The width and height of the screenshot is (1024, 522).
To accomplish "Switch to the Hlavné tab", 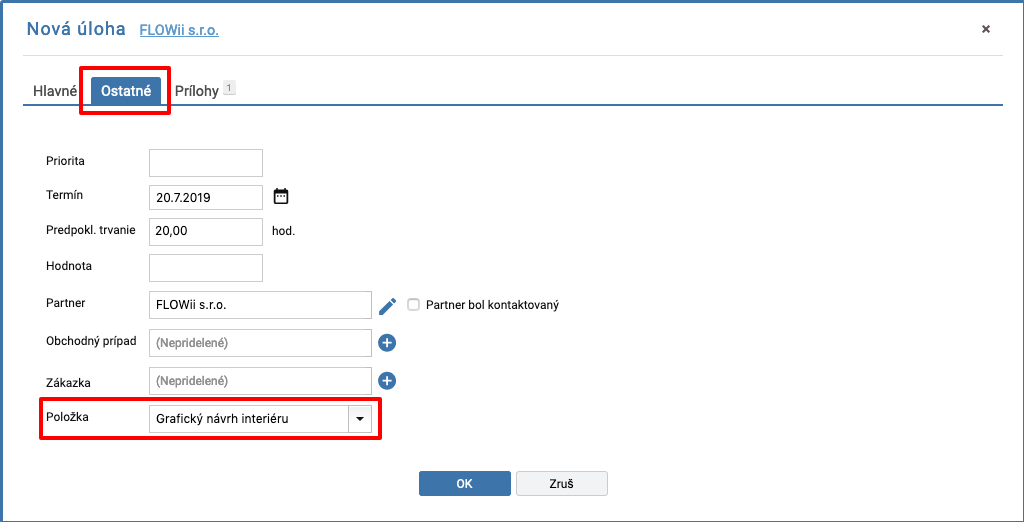I will [x=55, y=91].
